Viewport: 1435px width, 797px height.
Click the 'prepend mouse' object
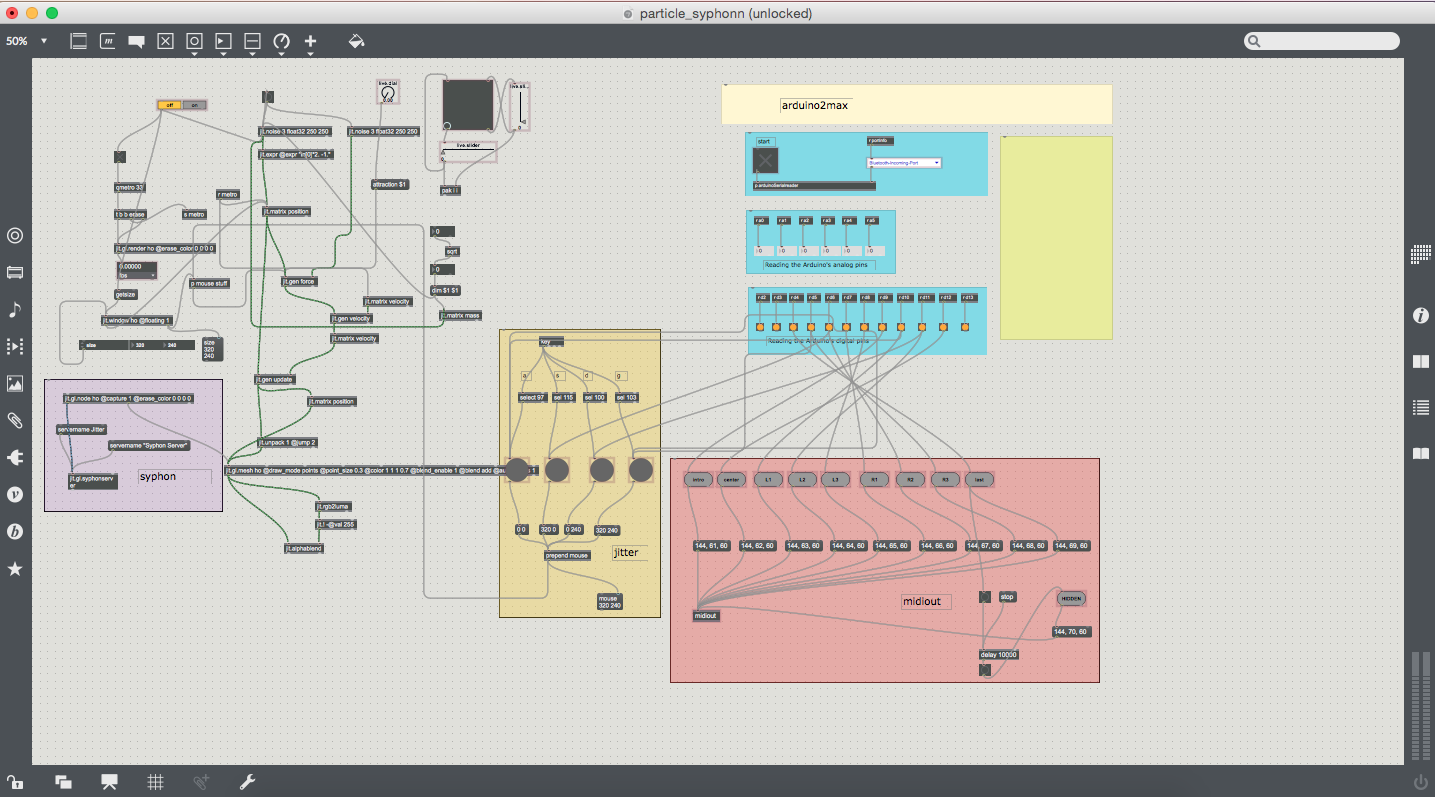(567, 555)
